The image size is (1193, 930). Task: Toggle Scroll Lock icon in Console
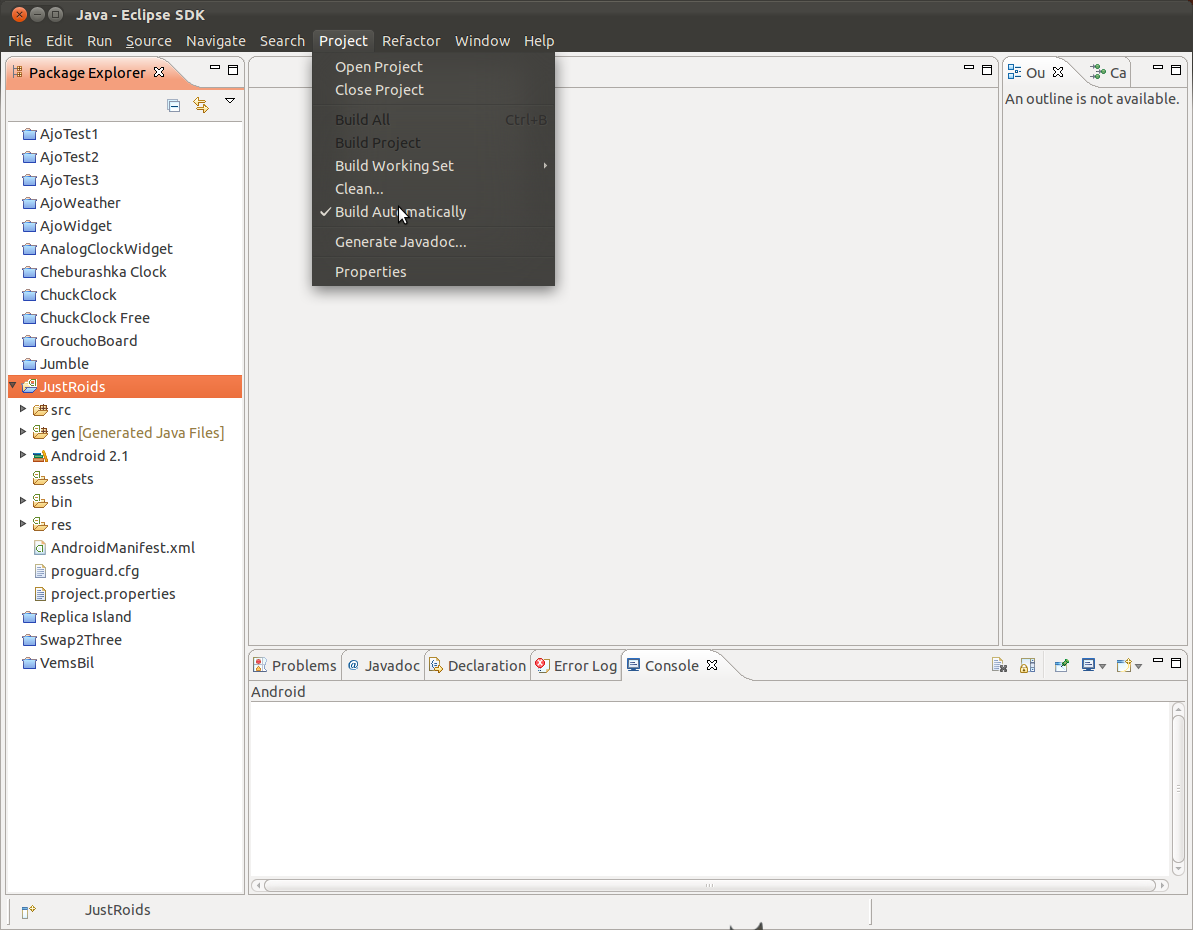click(x=1027, y=665)
